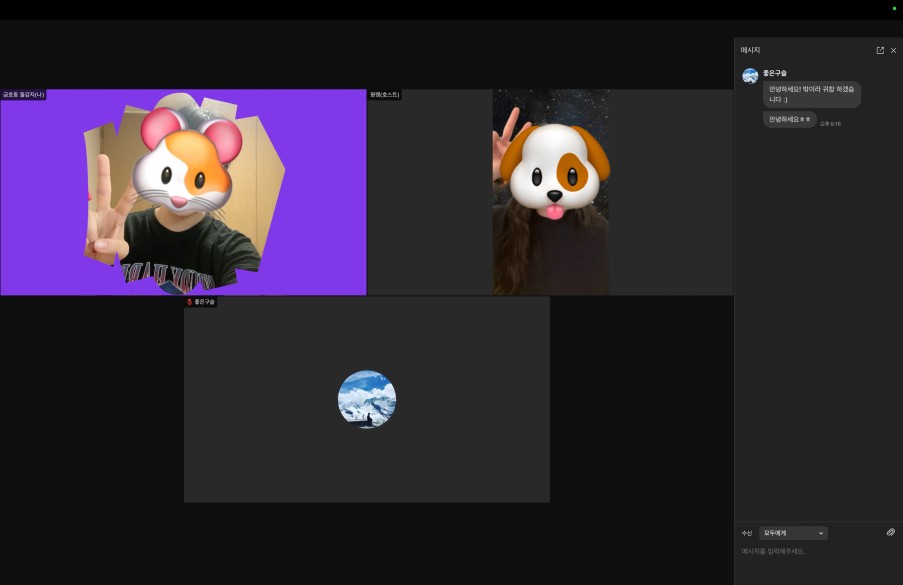Click the green status dot at top right
Image resolution: width=903 pixels, height=585 pixels.
coord(894,9)
